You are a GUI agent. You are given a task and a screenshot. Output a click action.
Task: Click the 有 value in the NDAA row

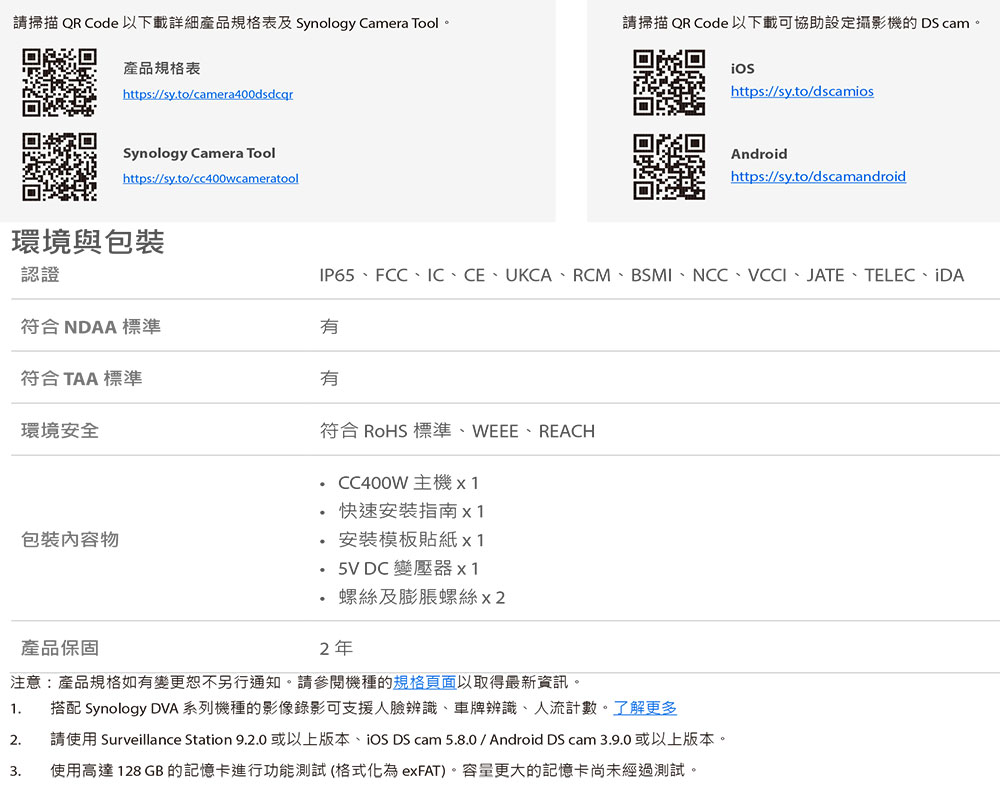329,327
